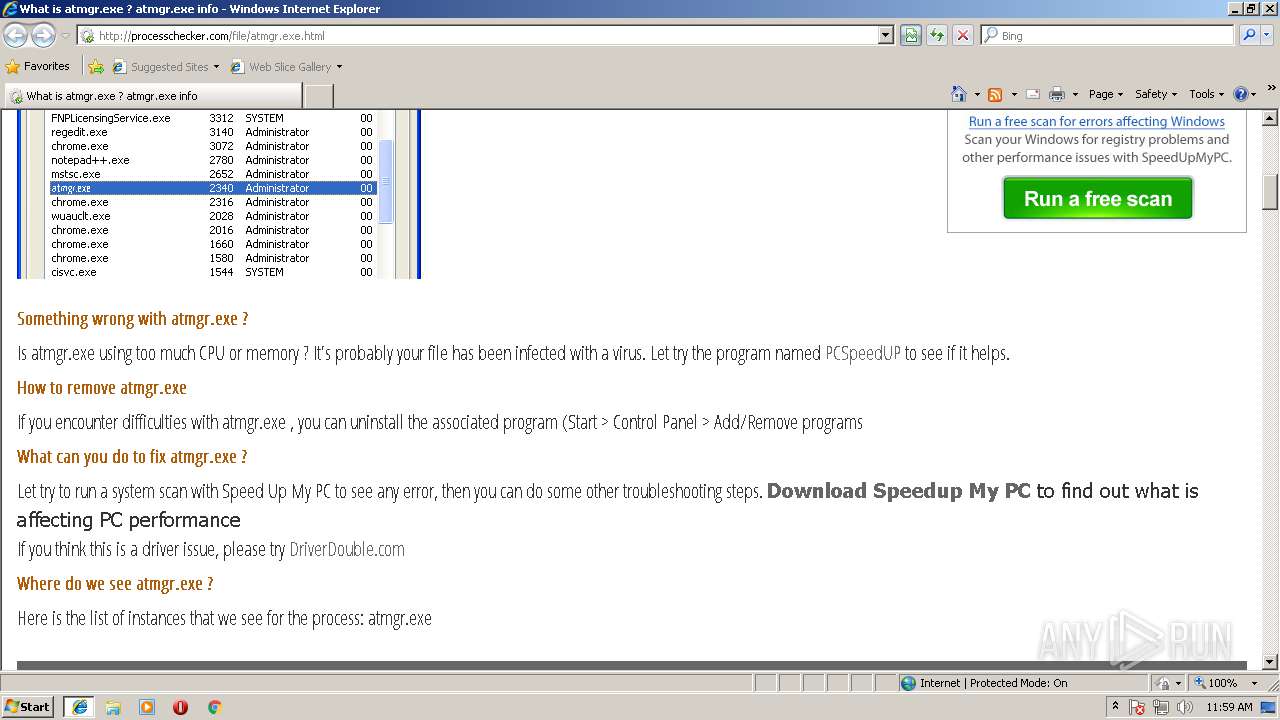Click the 100% zoom level button
1280x720 pixels.
(1215, 683)
